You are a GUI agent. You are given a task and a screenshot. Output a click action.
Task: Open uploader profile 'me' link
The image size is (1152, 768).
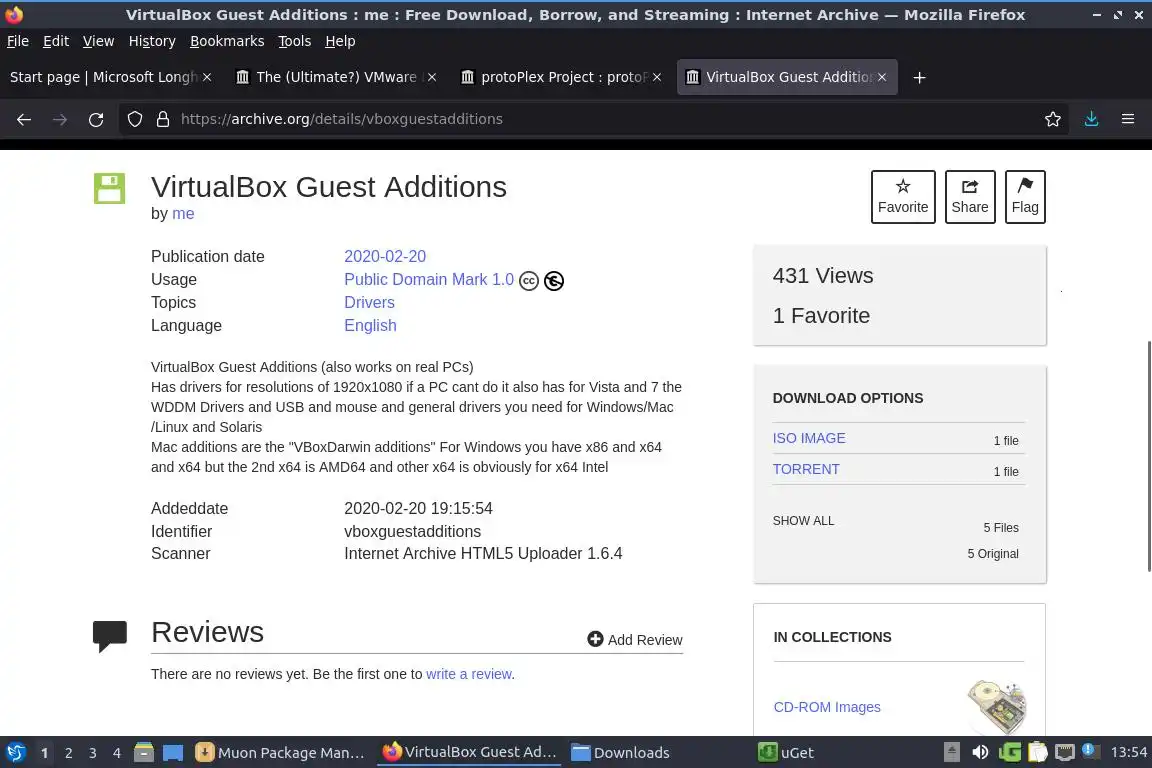point(183,214)
